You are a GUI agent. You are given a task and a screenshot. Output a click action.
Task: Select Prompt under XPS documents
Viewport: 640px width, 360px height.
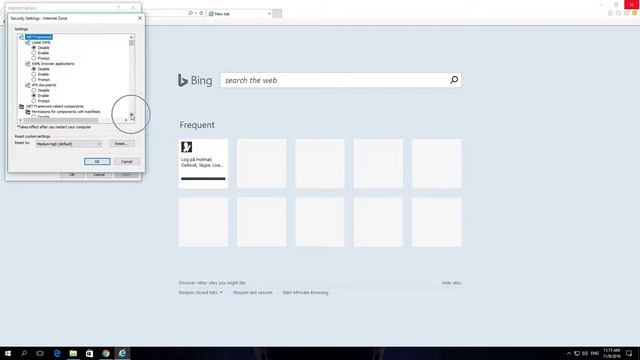[x=34, y=101]
